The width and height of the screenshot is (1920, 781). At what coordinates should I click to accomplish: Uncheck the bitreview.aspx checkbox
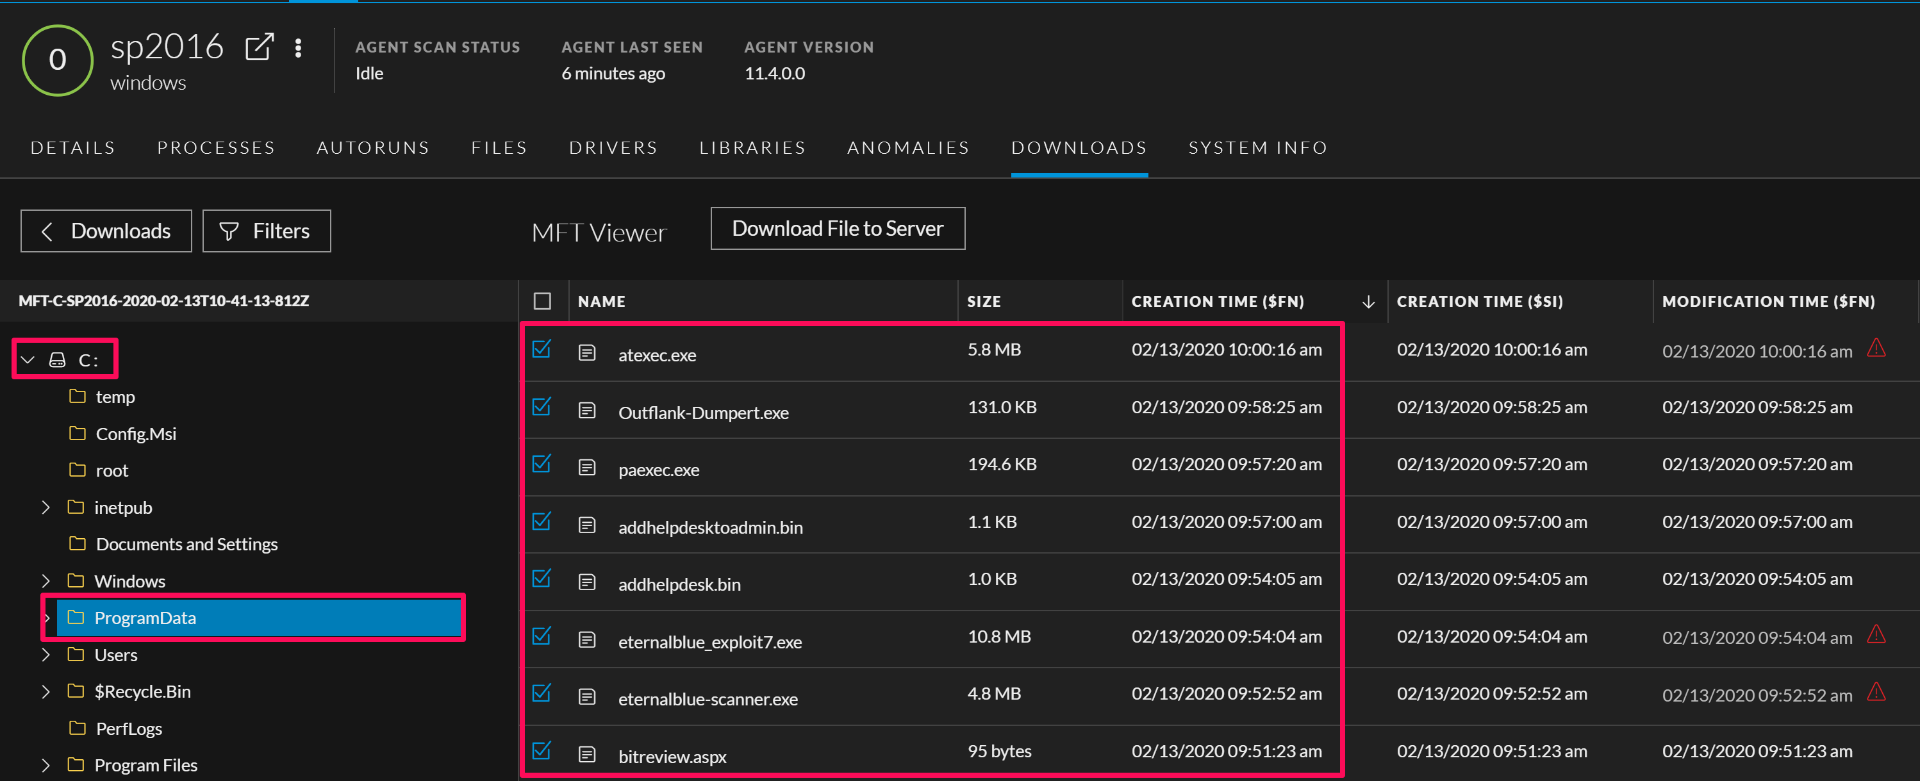click(x=542, y=750)
